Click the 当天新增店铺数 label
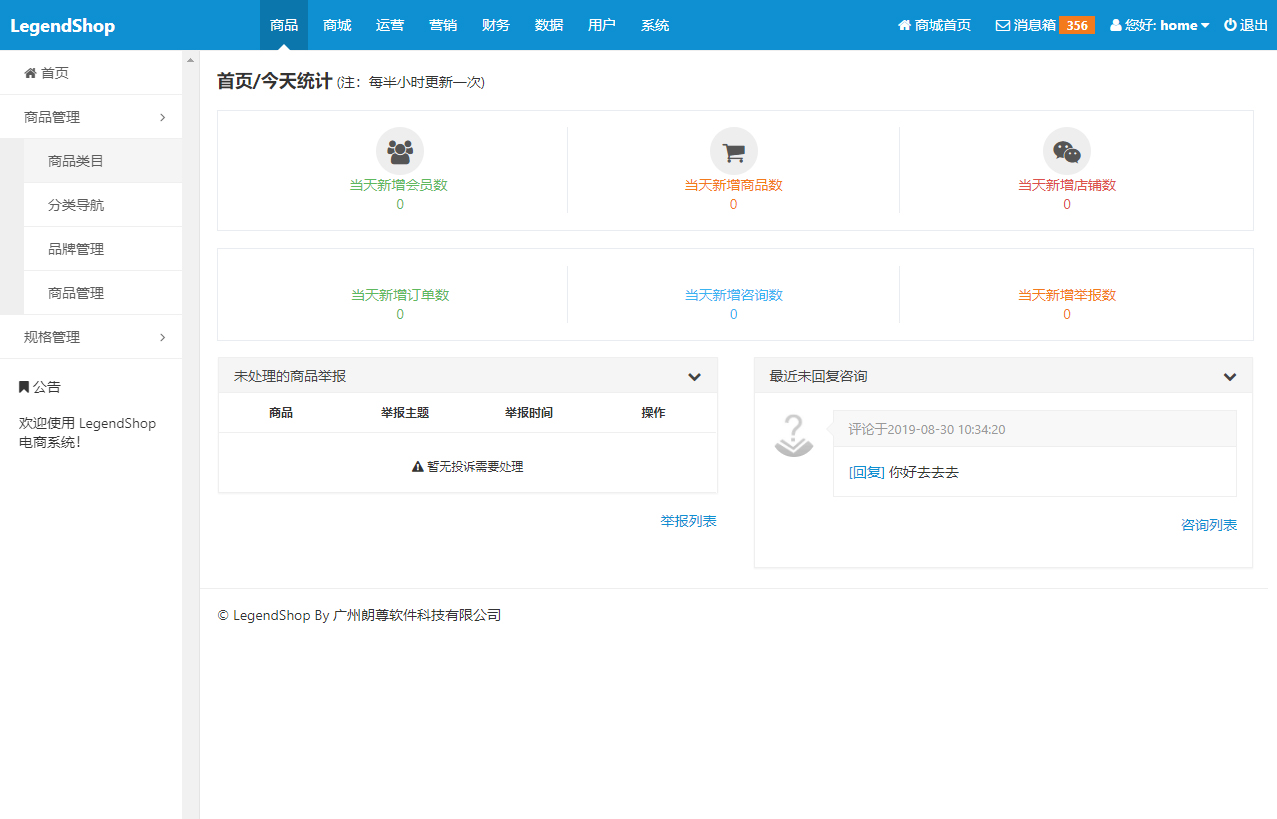Viewport: 1277px width, 819px height. pos(1067,185)
